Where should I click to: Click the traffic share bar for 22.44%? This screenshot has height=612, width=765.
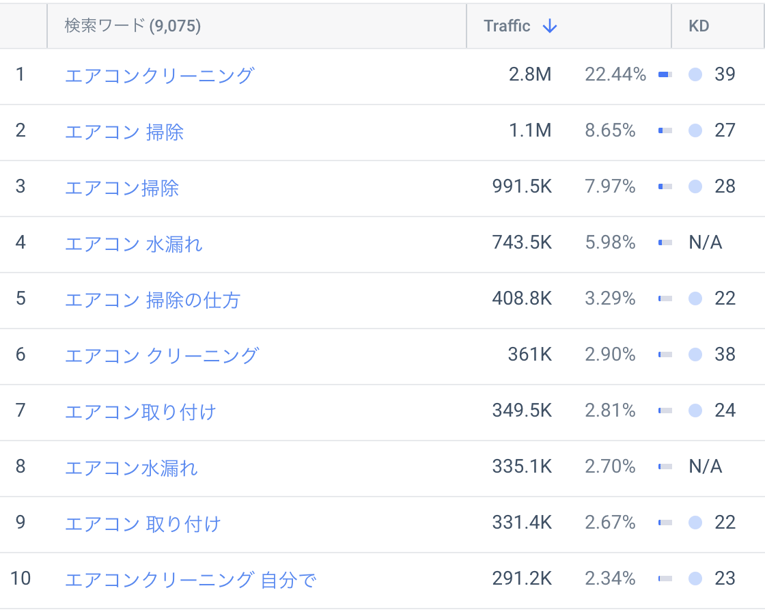pos(664,75)
